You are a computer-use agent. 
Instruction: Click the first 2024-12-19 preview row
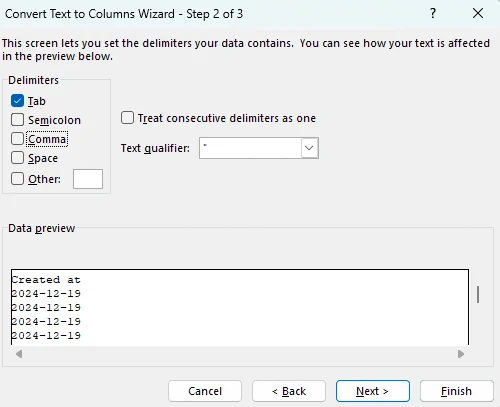tap(46, 294)
